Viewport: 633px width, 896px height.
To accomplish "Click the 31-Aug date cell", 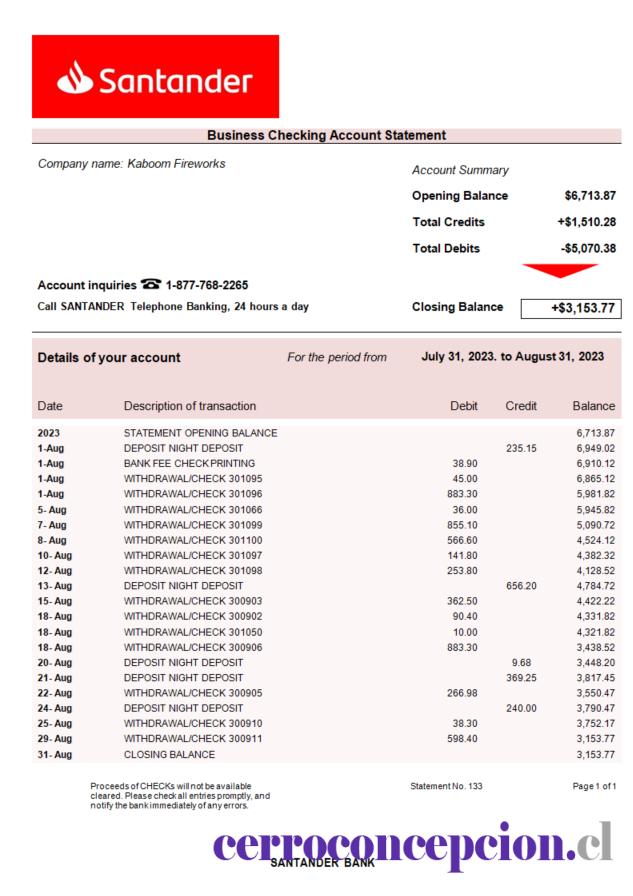I will point(55,754).
